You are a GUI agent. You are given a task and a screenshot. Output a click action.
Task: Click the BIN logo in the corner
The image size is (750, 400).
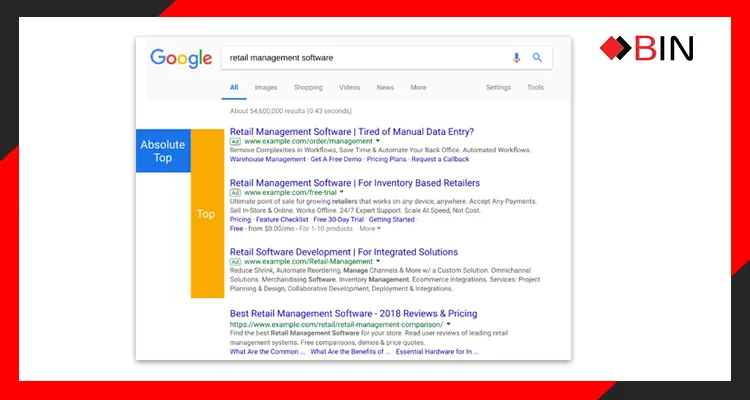[x=647, y=47]
